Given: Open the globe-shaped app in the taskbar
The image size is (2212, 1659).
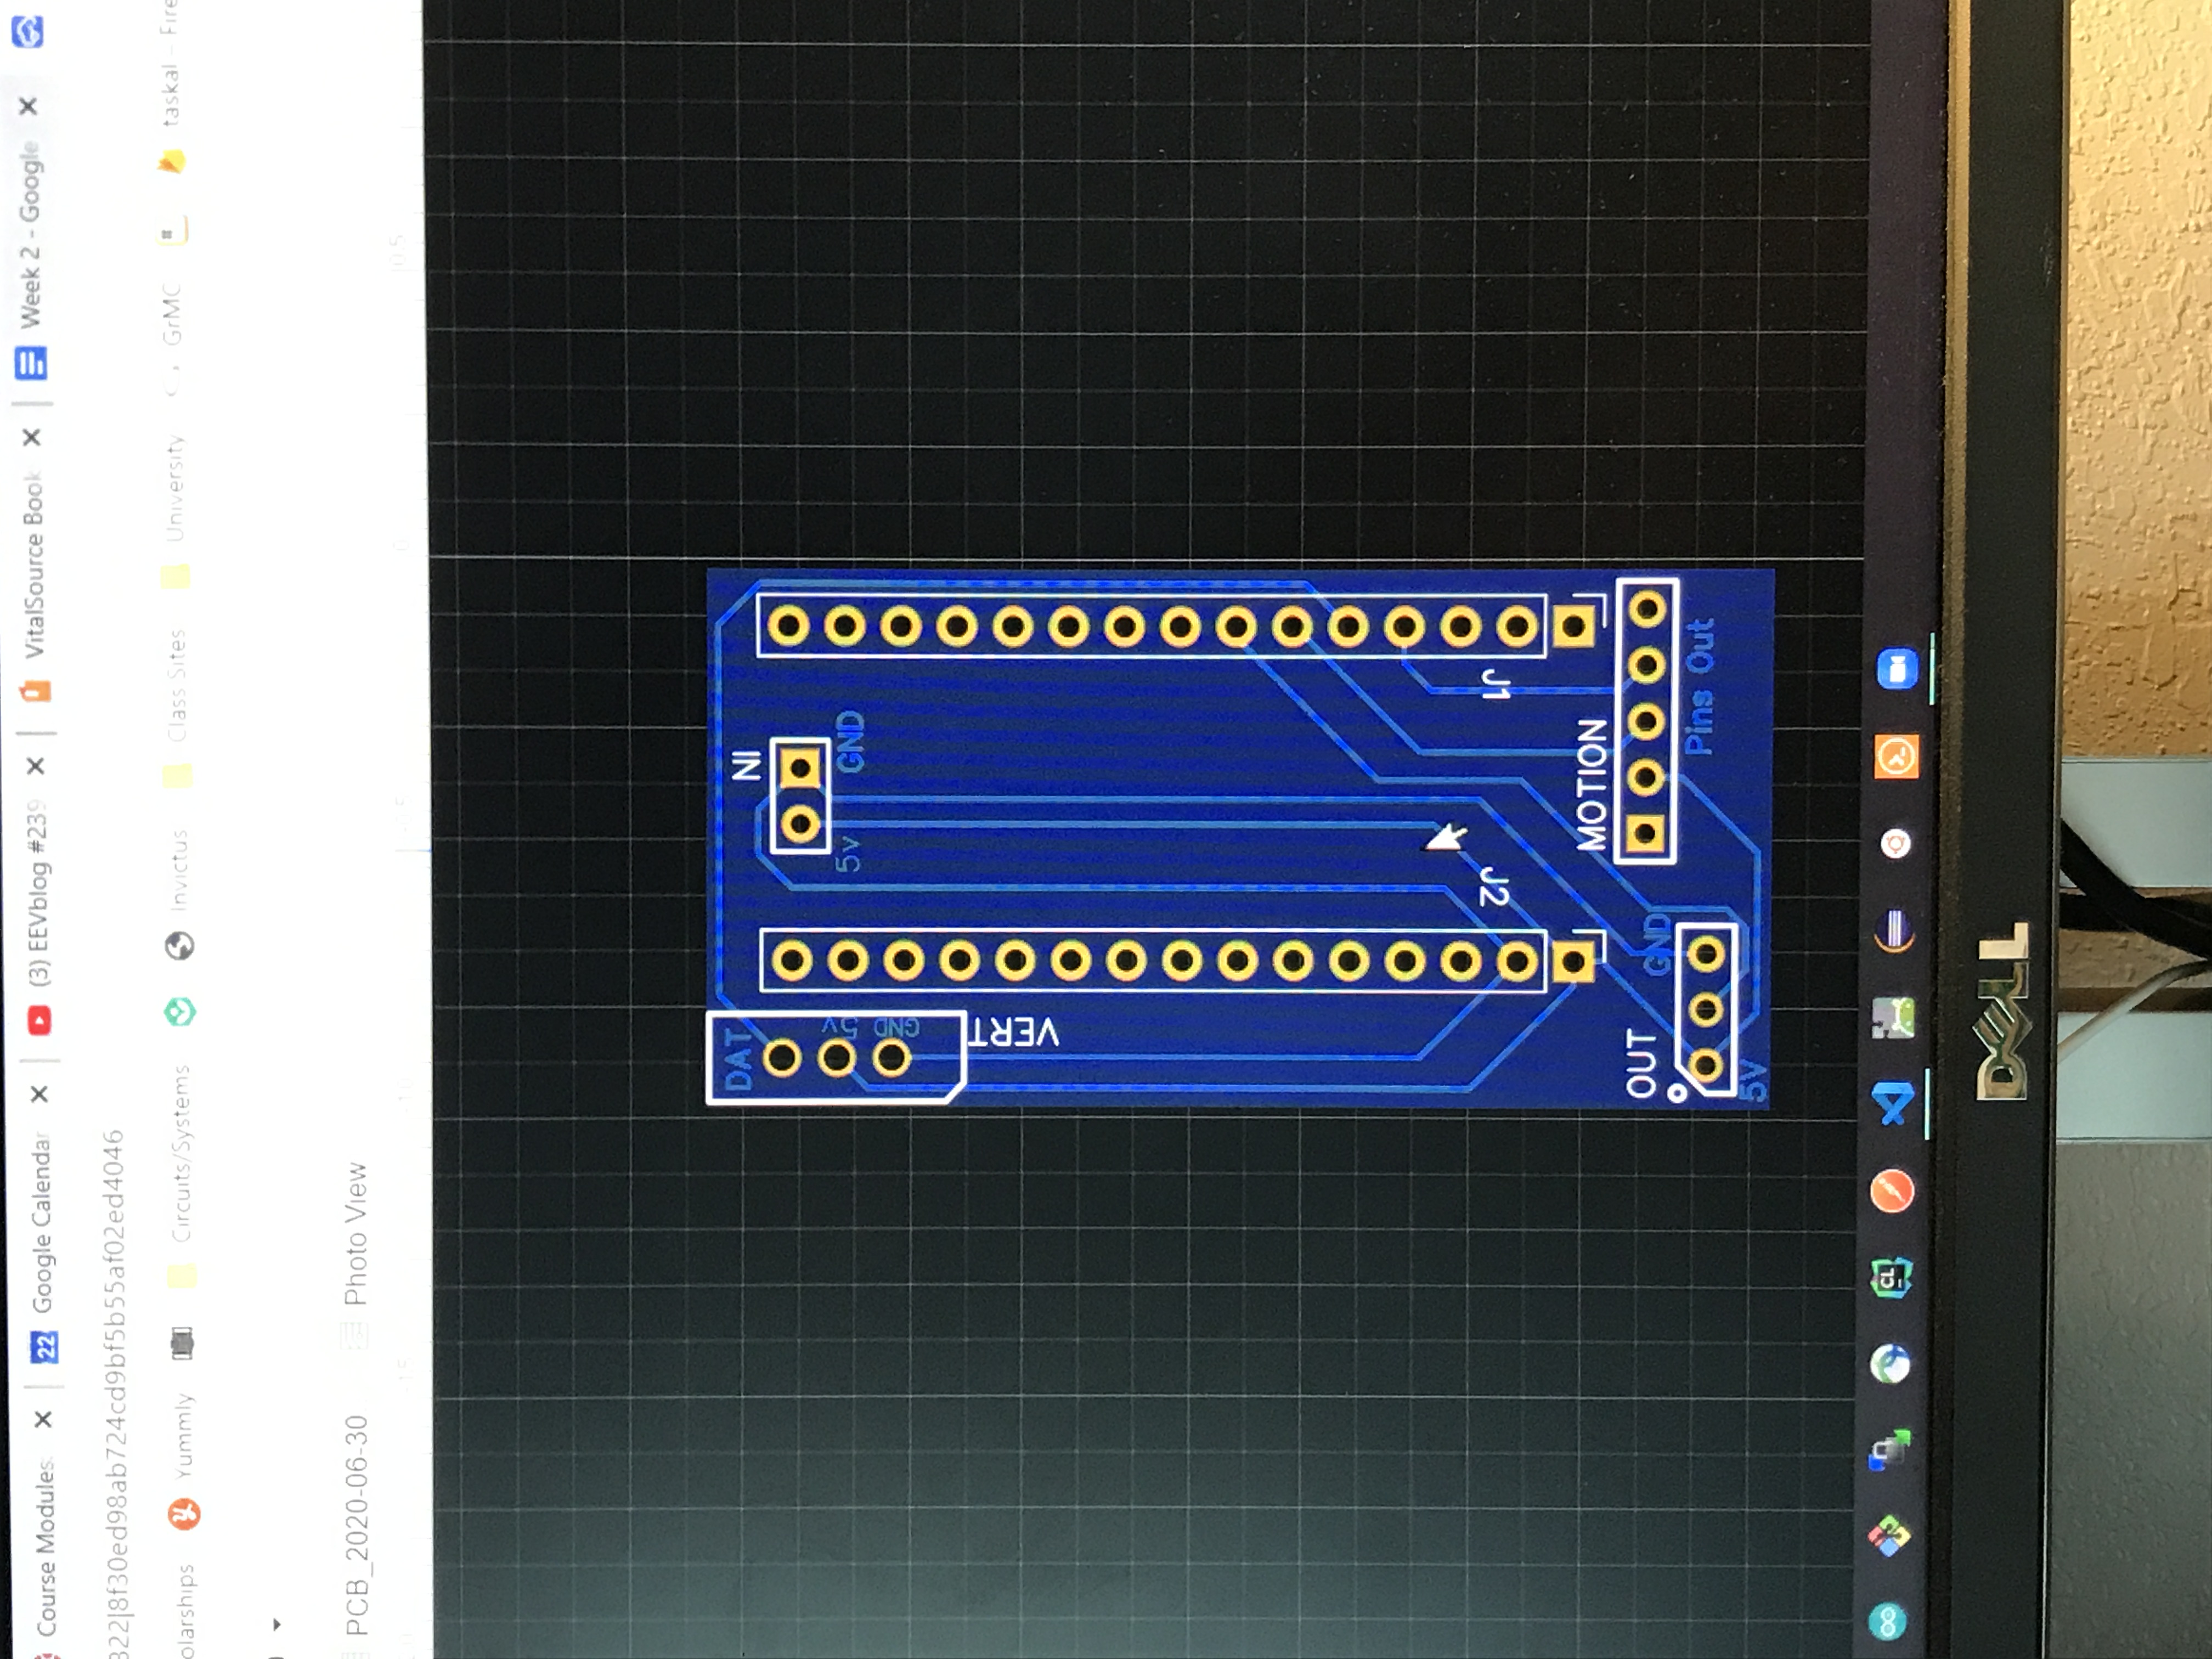Looking at the screenshot, I should (1889, 1364).
